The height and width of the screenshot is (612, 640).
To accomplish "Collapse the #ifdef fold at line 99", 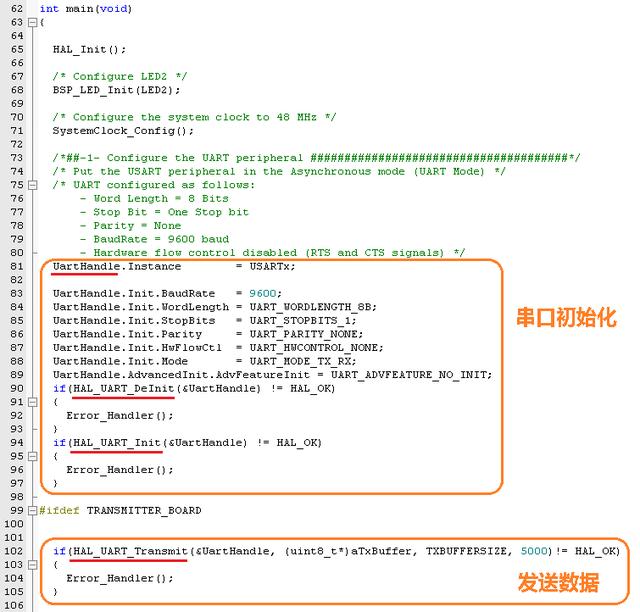I will pos(32,511).
